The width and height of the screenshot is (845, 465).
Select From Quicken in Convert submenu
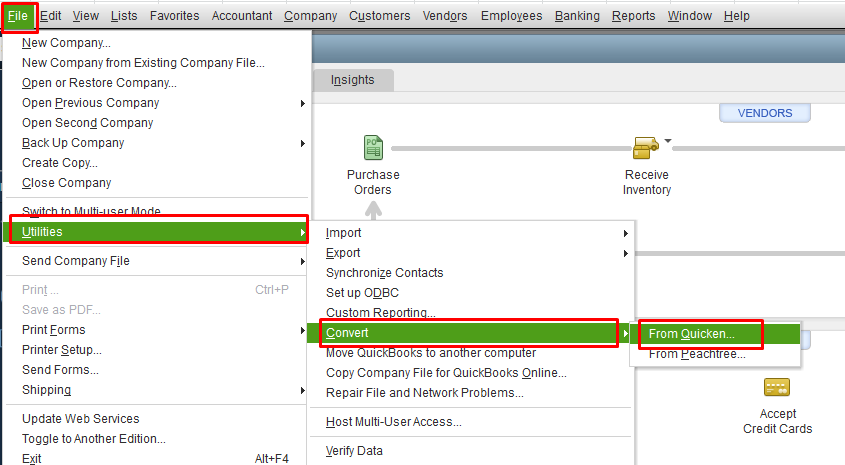tap(691, 334)
